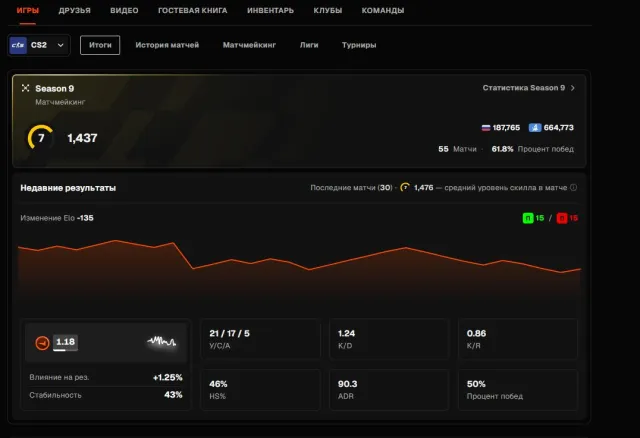Open the Матчмейкинг section
This screenshot has height=438, width=640.
click(249, 45)
